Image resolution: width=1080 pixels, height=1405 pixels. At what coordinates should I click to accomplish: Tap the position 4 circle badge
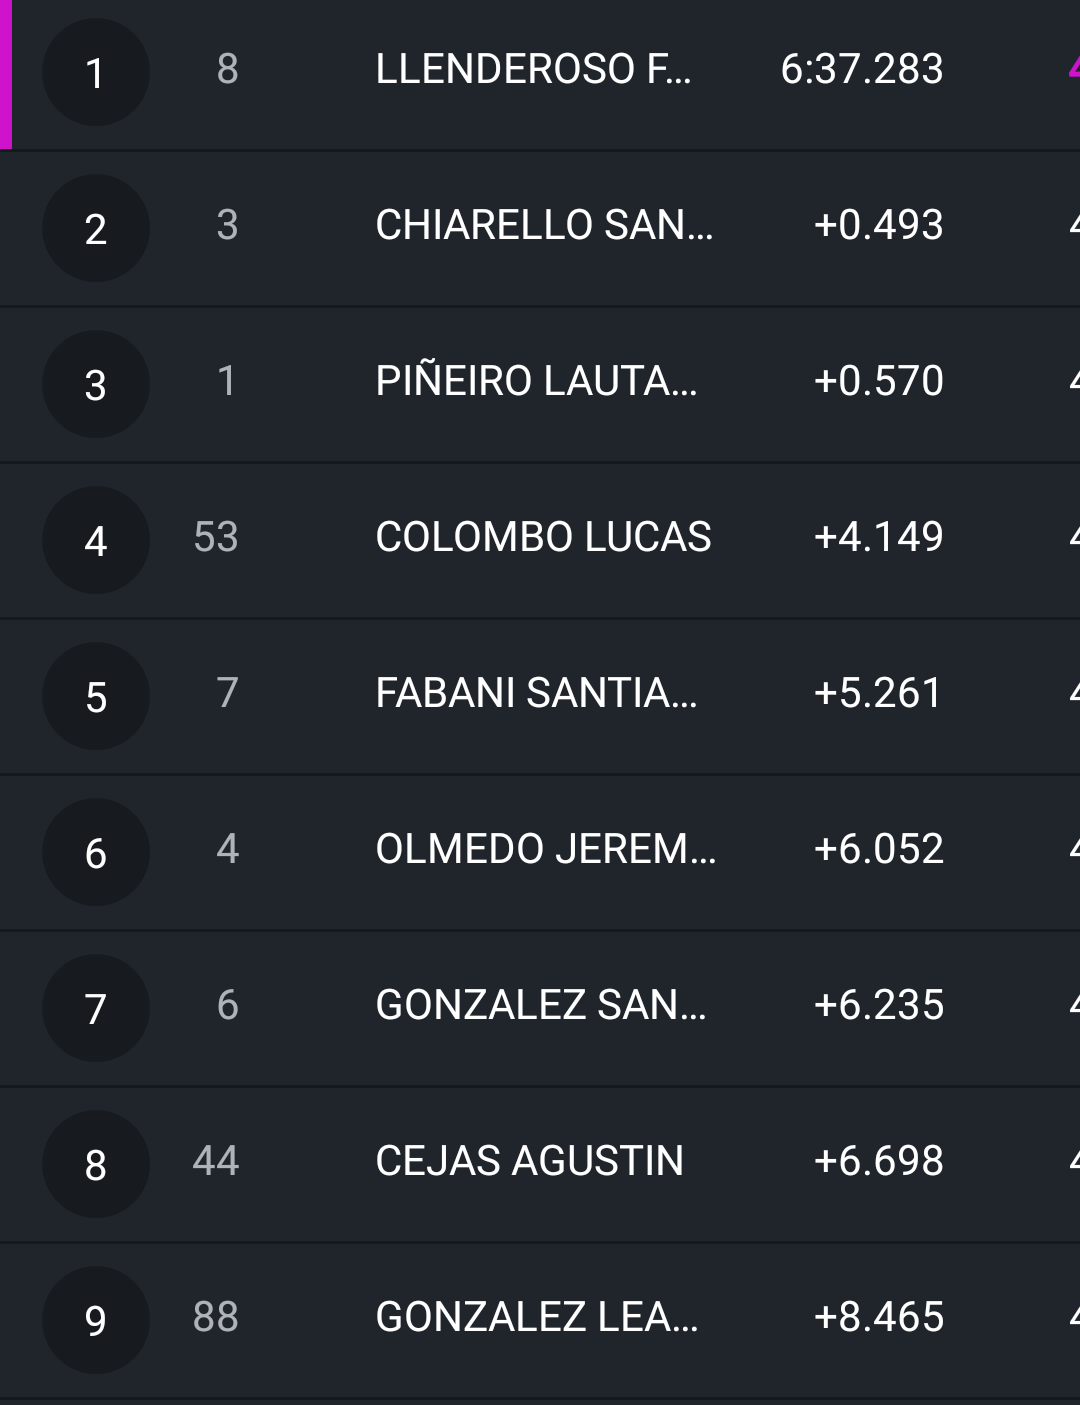[x=96, y=540]
